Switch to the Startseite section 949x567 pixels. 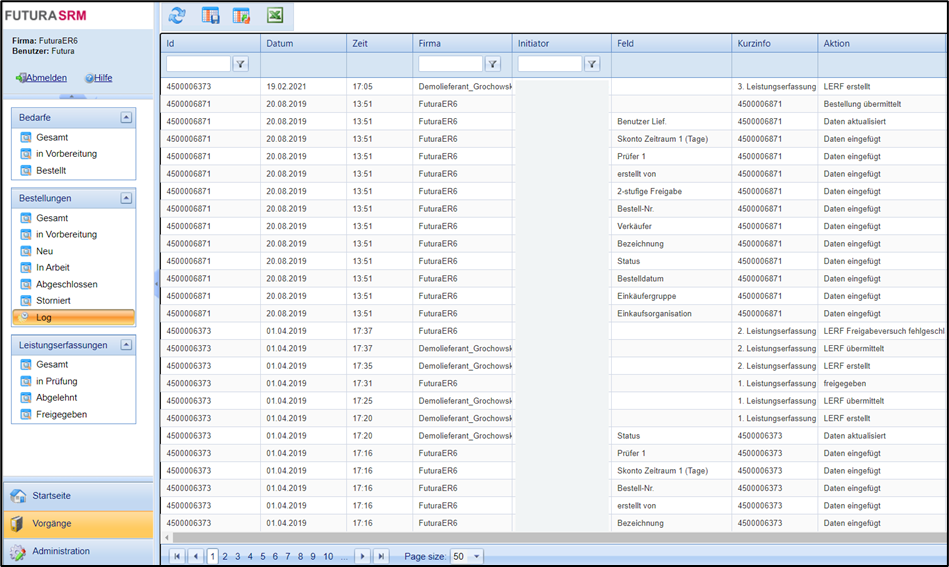(x=52, y=496)
